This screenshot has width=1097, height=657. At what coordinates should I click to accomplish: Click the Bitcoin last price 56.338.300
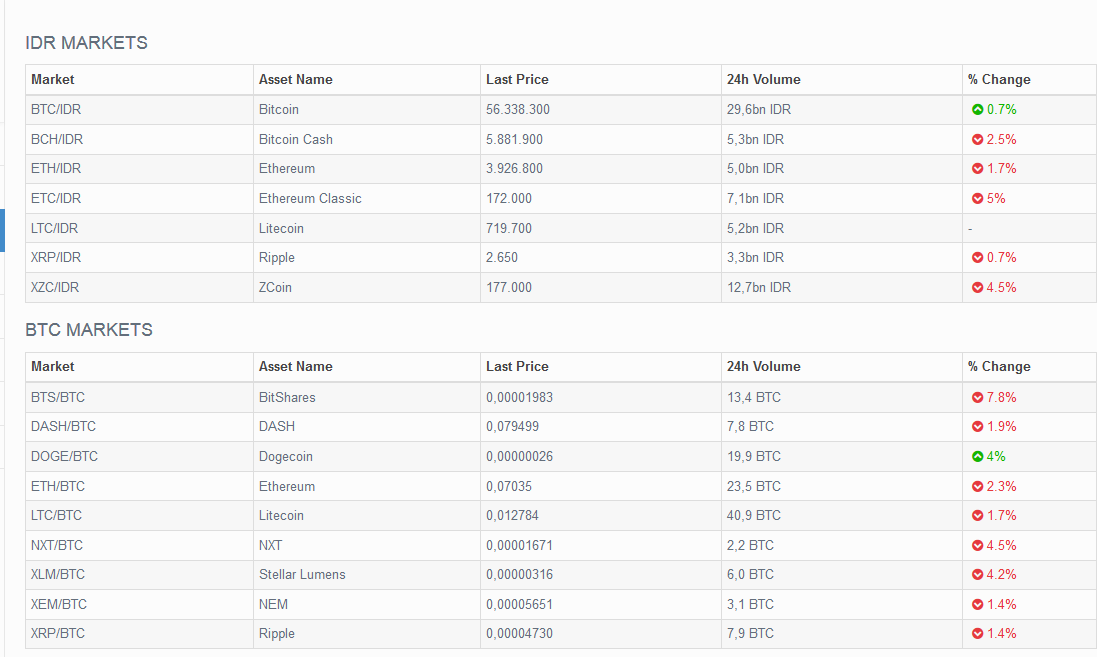(x=518, y=109)
